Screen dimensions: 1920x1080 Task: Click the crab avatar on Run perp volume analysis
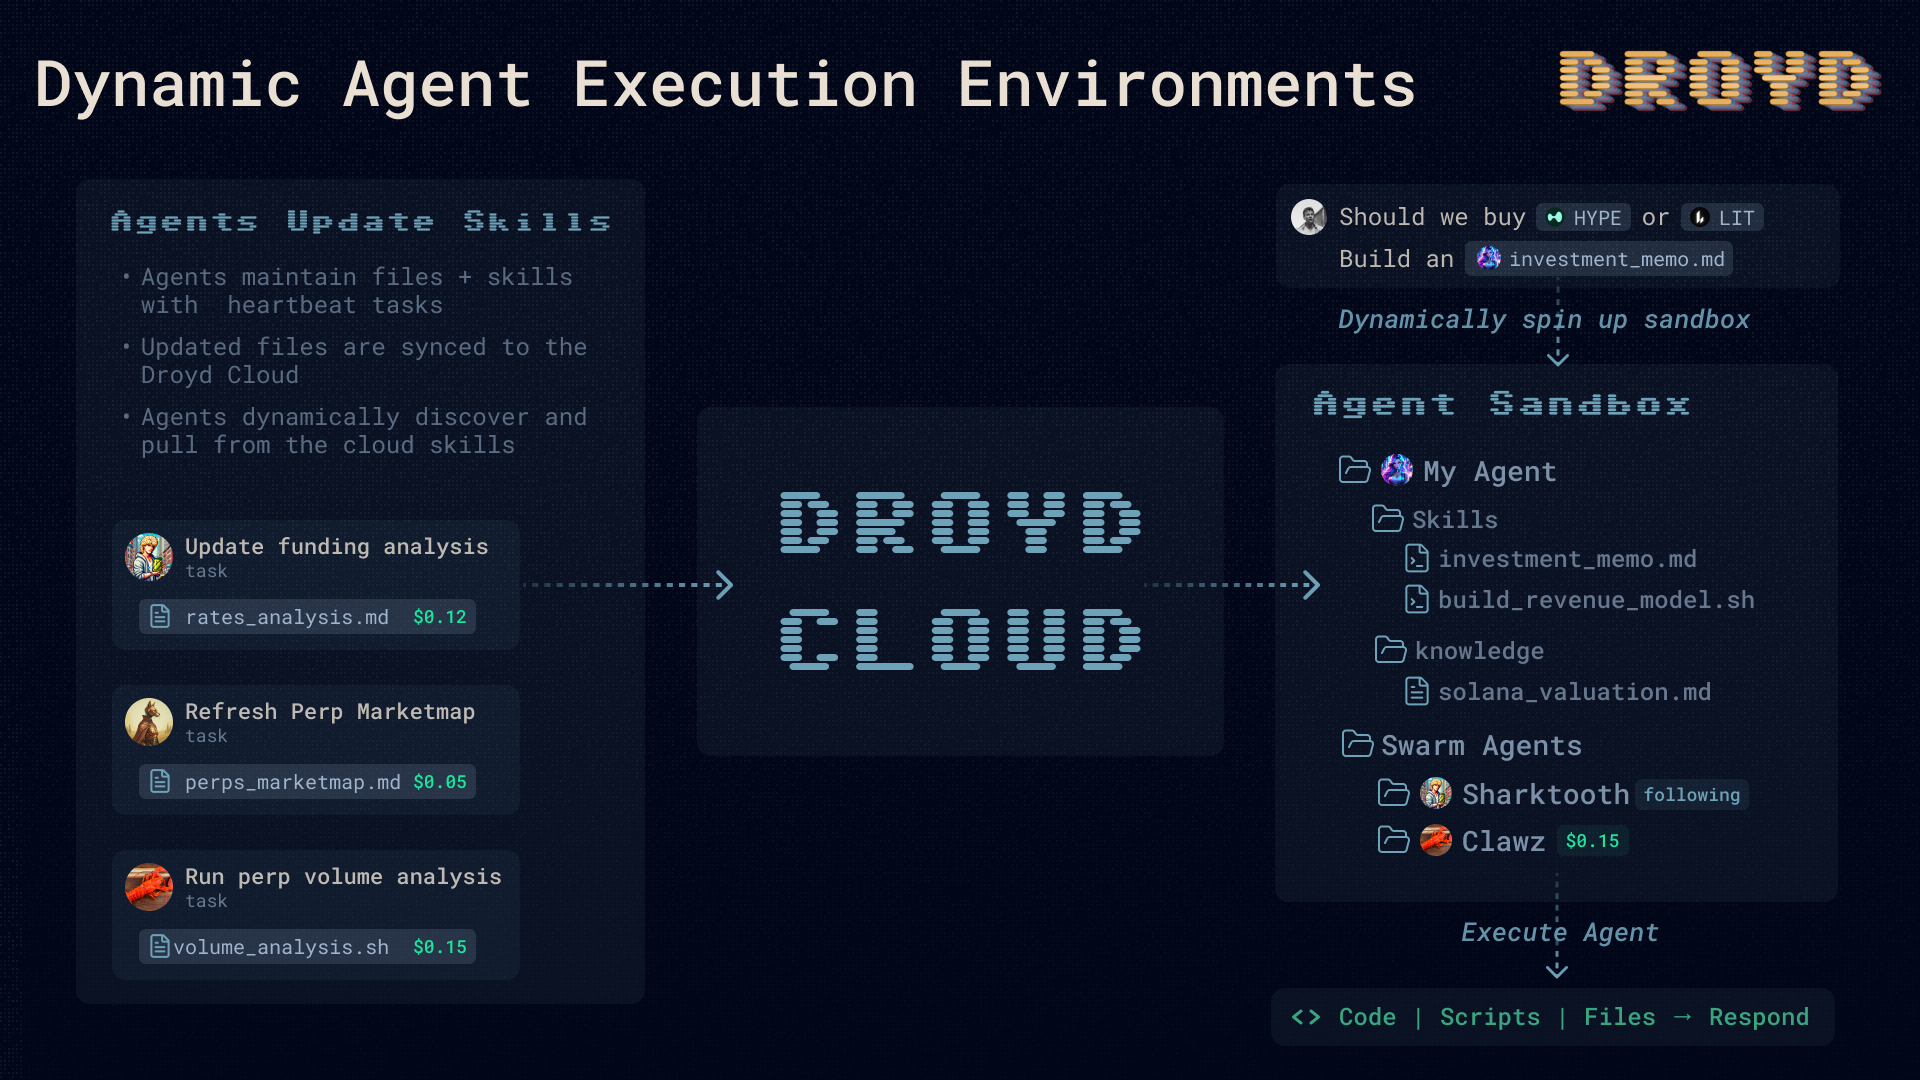coord(148,887)
